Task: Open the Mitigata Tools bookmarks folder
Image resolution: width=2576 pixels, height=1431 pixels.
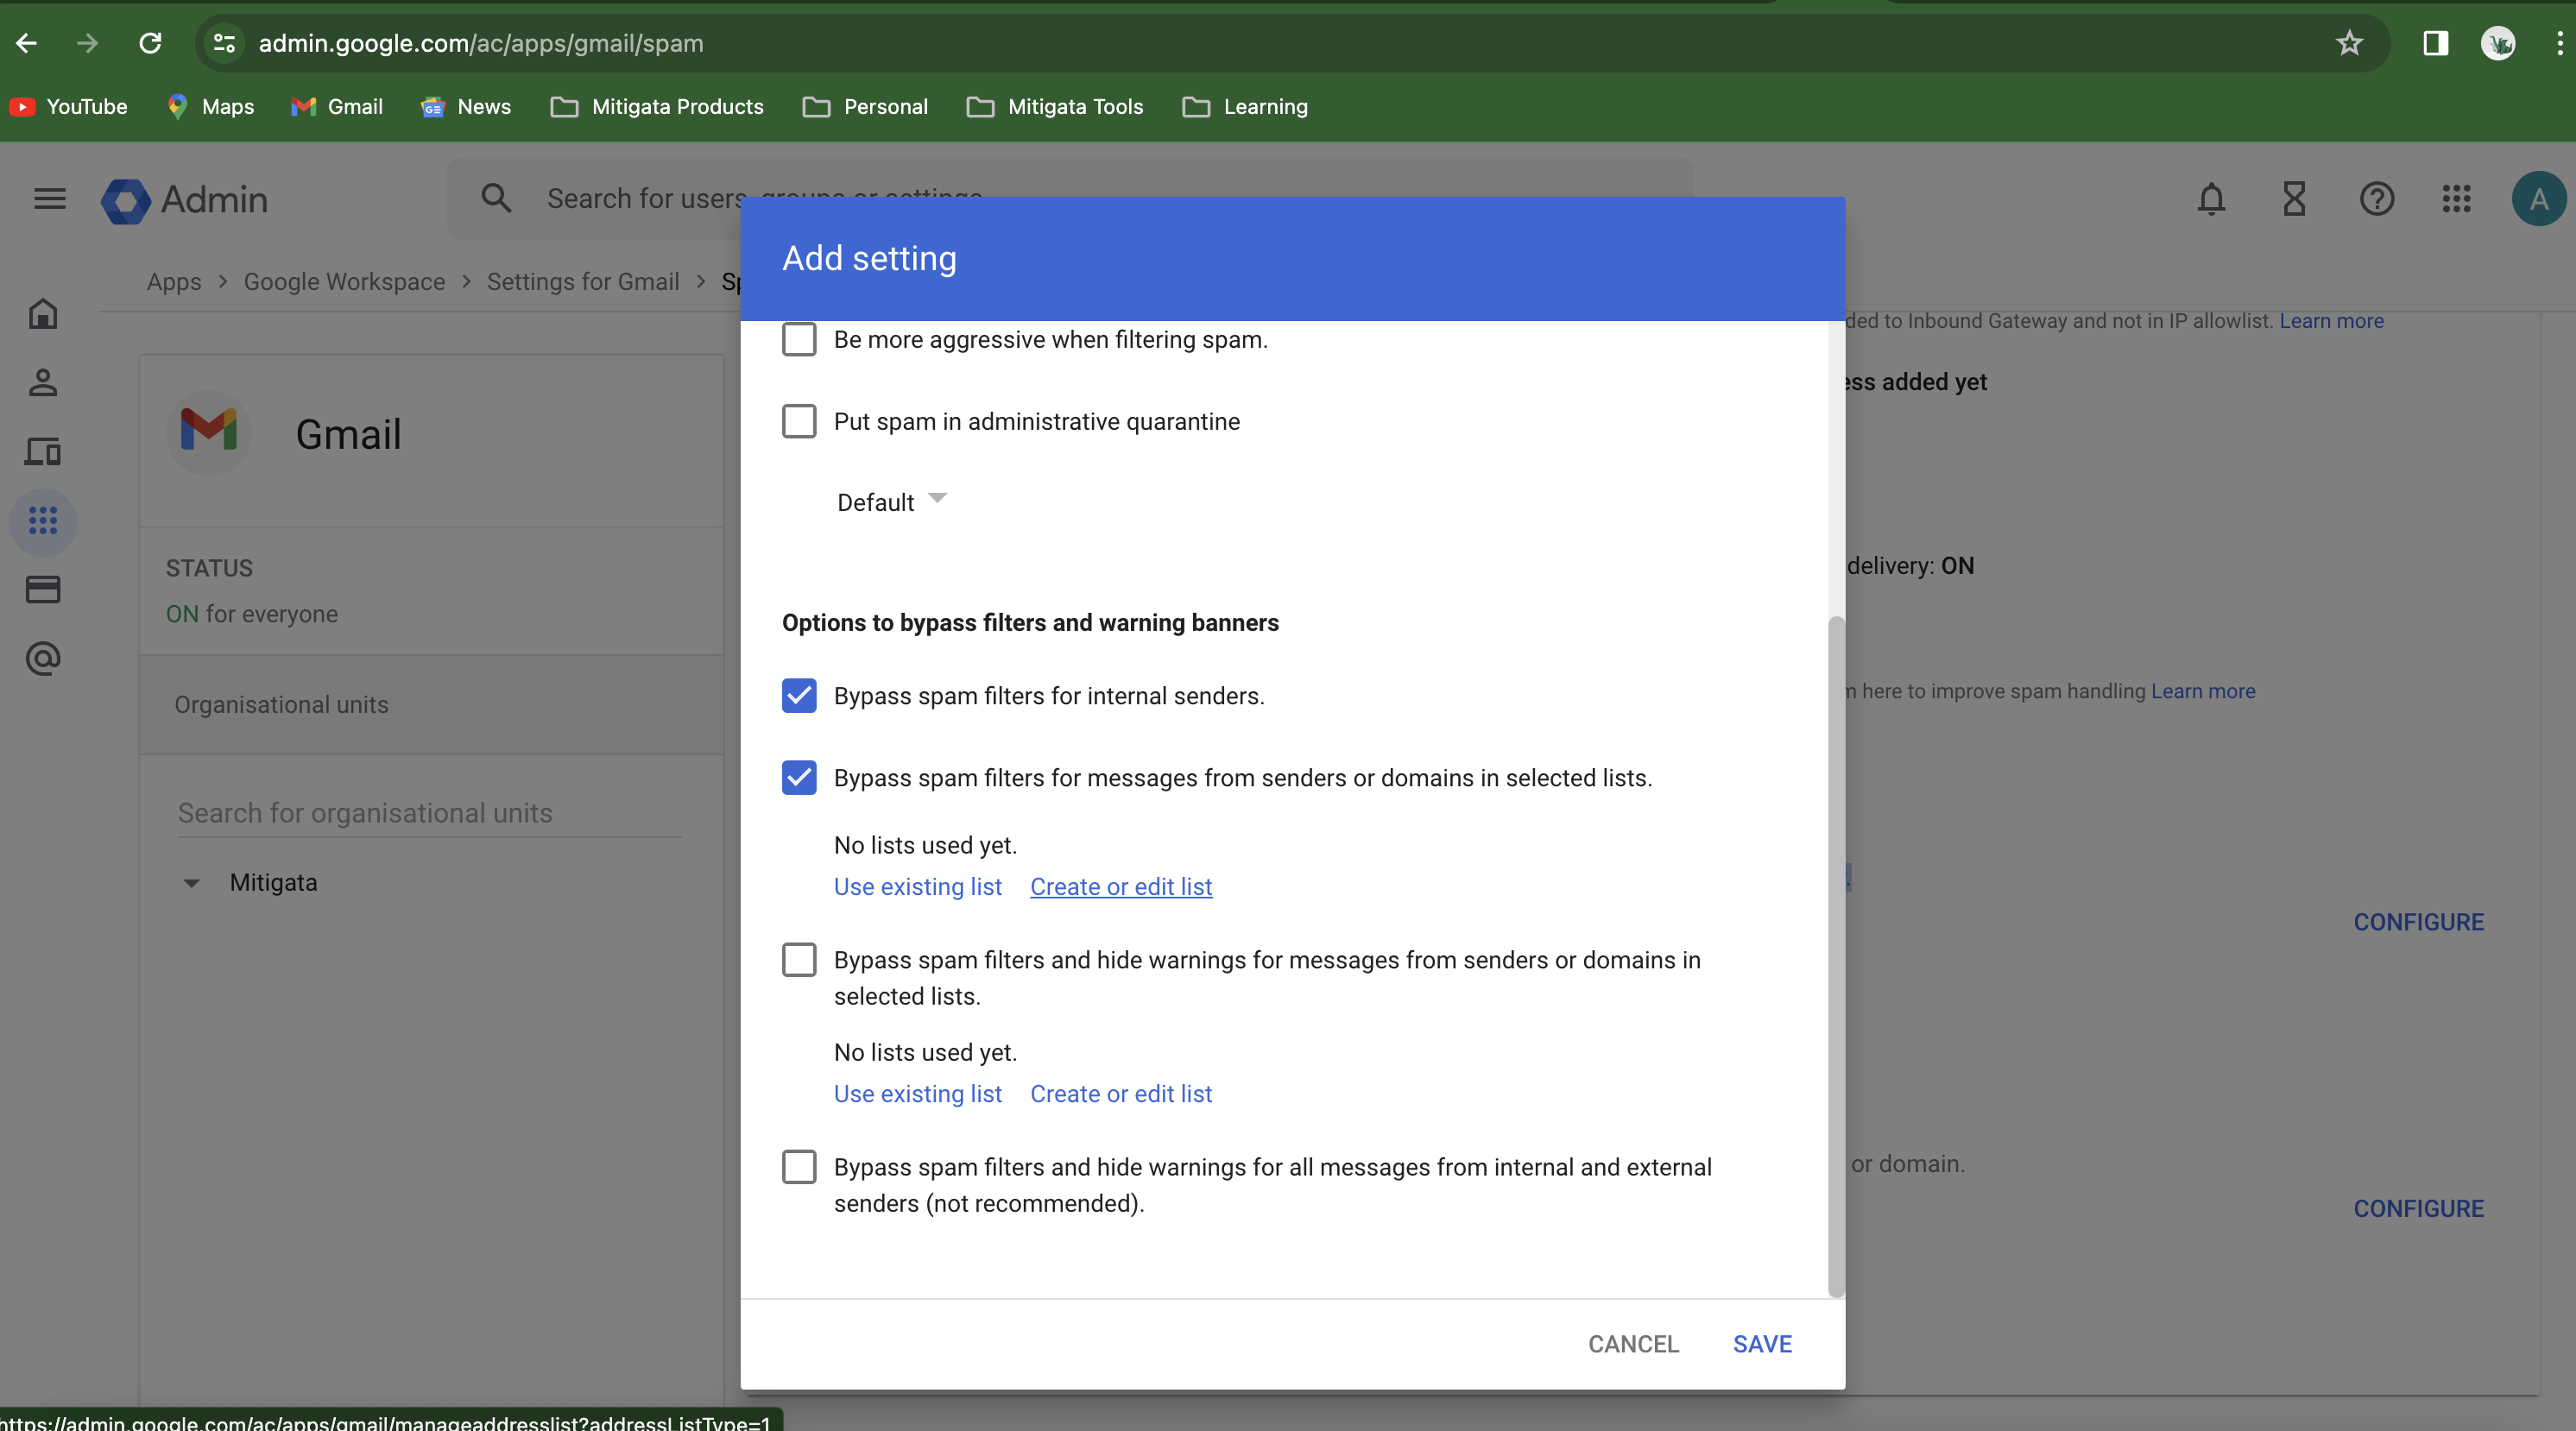Action: tap(1054, 107)
